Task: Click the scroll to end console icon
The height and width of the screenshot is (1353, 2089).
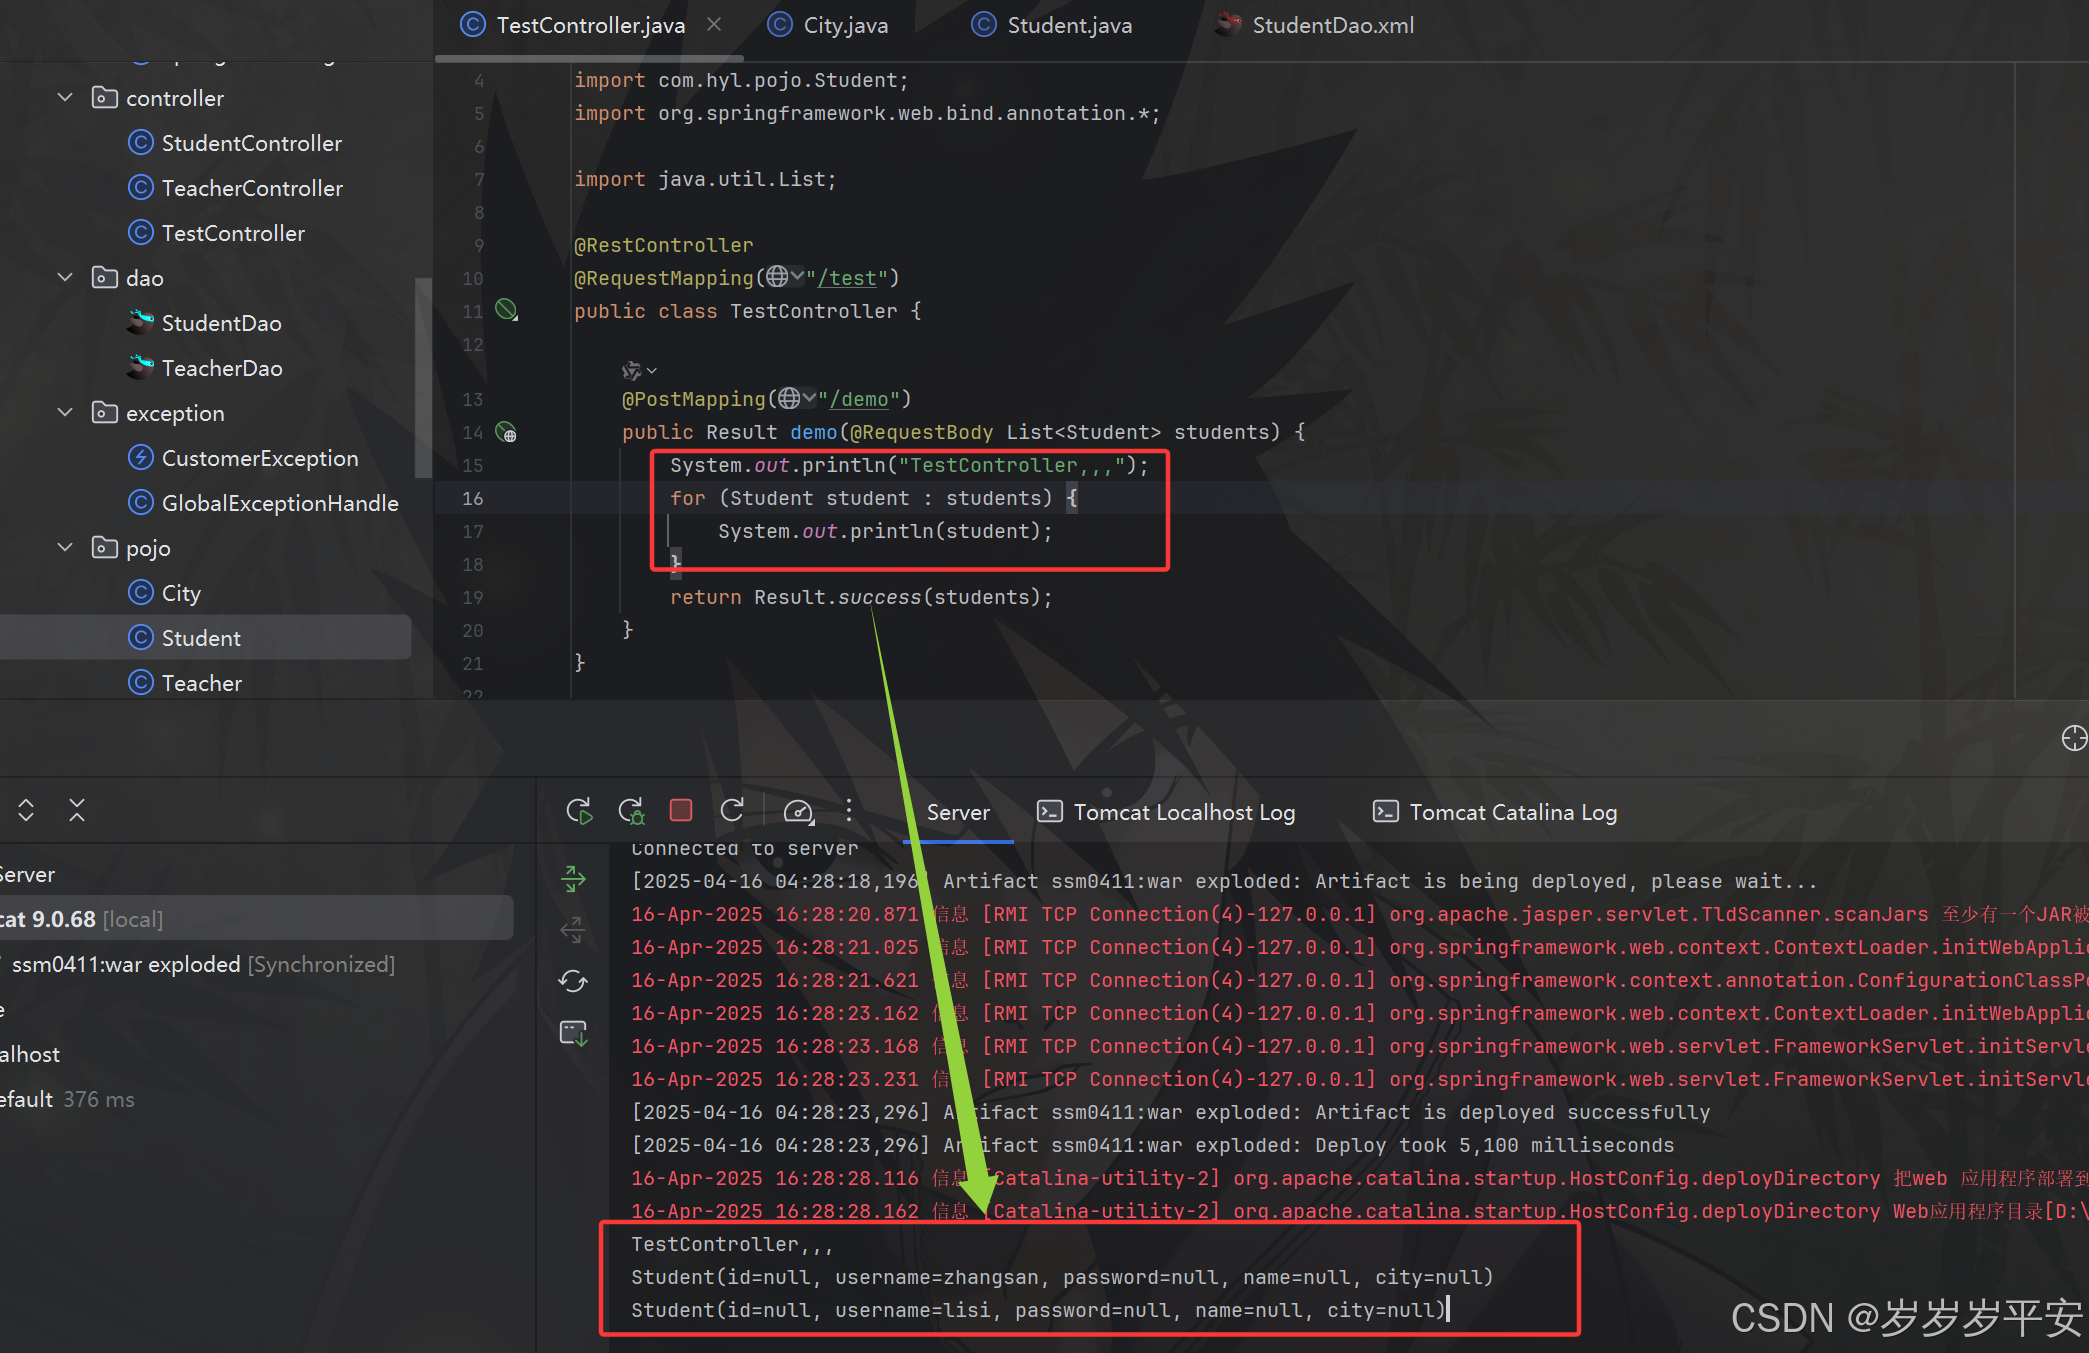Action: pos(574,1033)
